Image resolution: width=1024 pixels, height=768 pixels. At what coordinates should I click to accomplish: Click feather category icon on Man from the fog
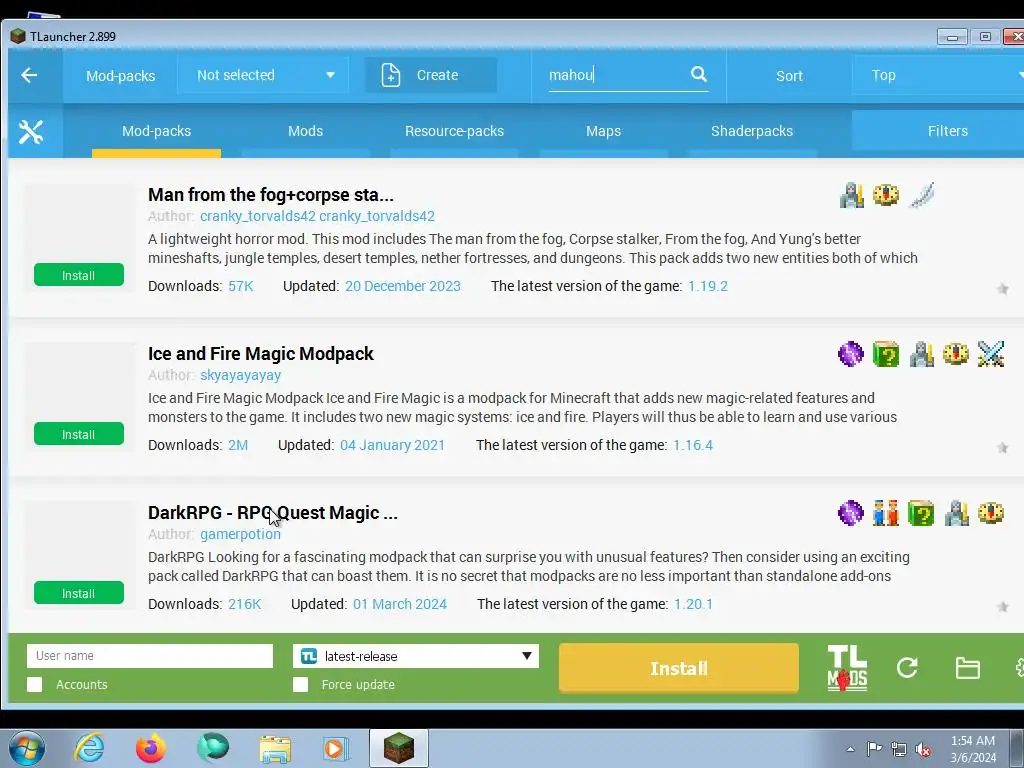(x=921, y=195)
